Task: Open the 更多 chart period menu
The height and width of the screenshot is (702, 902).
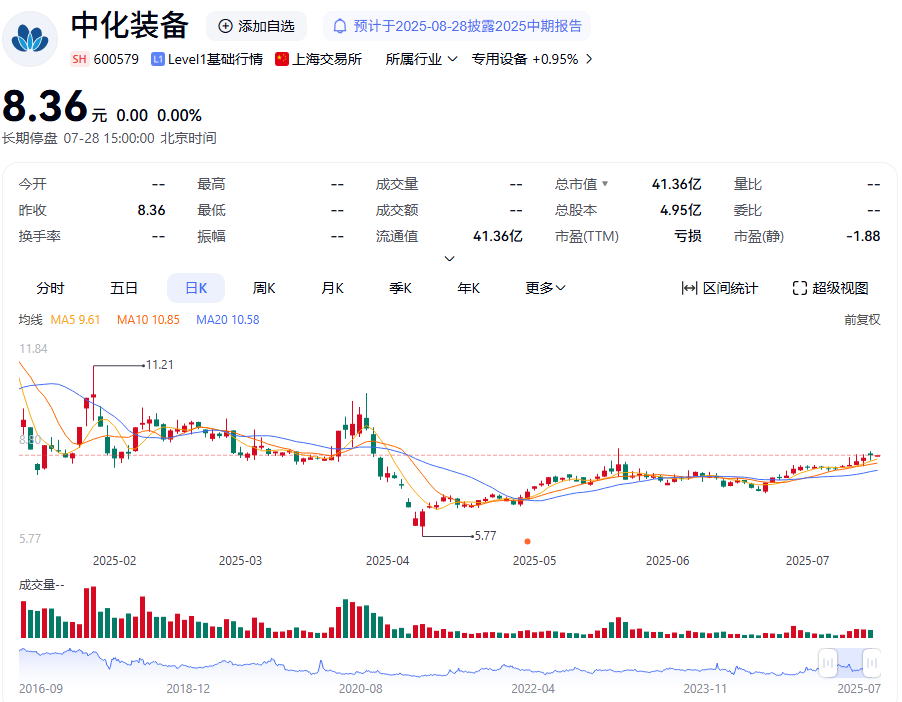Action: [545, 288]
